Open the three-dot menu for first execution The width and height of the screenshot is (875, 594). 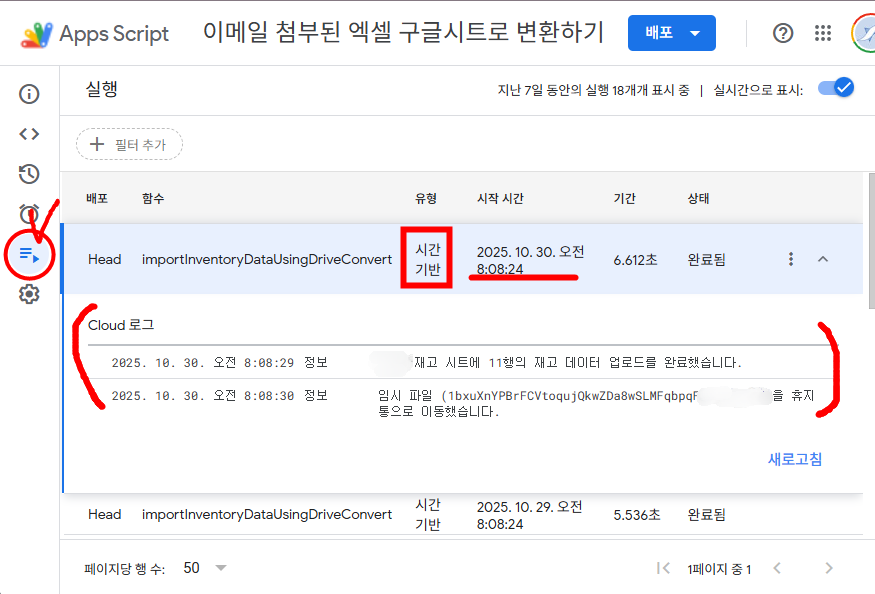click(791, 259)
